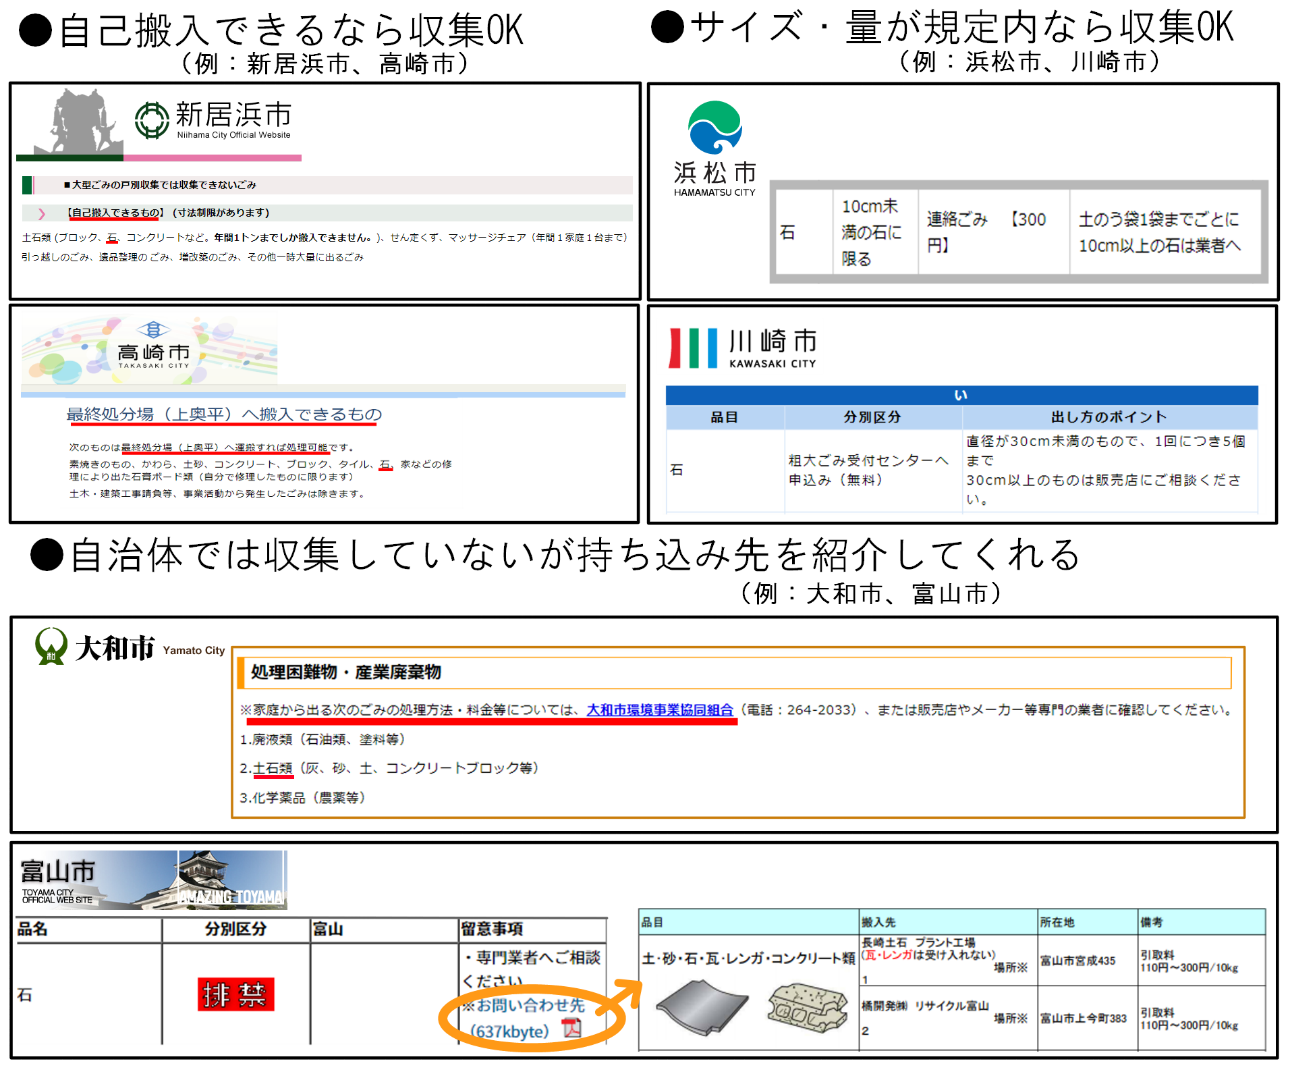The image size is (1290, 1080).
Task: Expand the 【自己搬入できるもの】 chevron
Action: 41,213
